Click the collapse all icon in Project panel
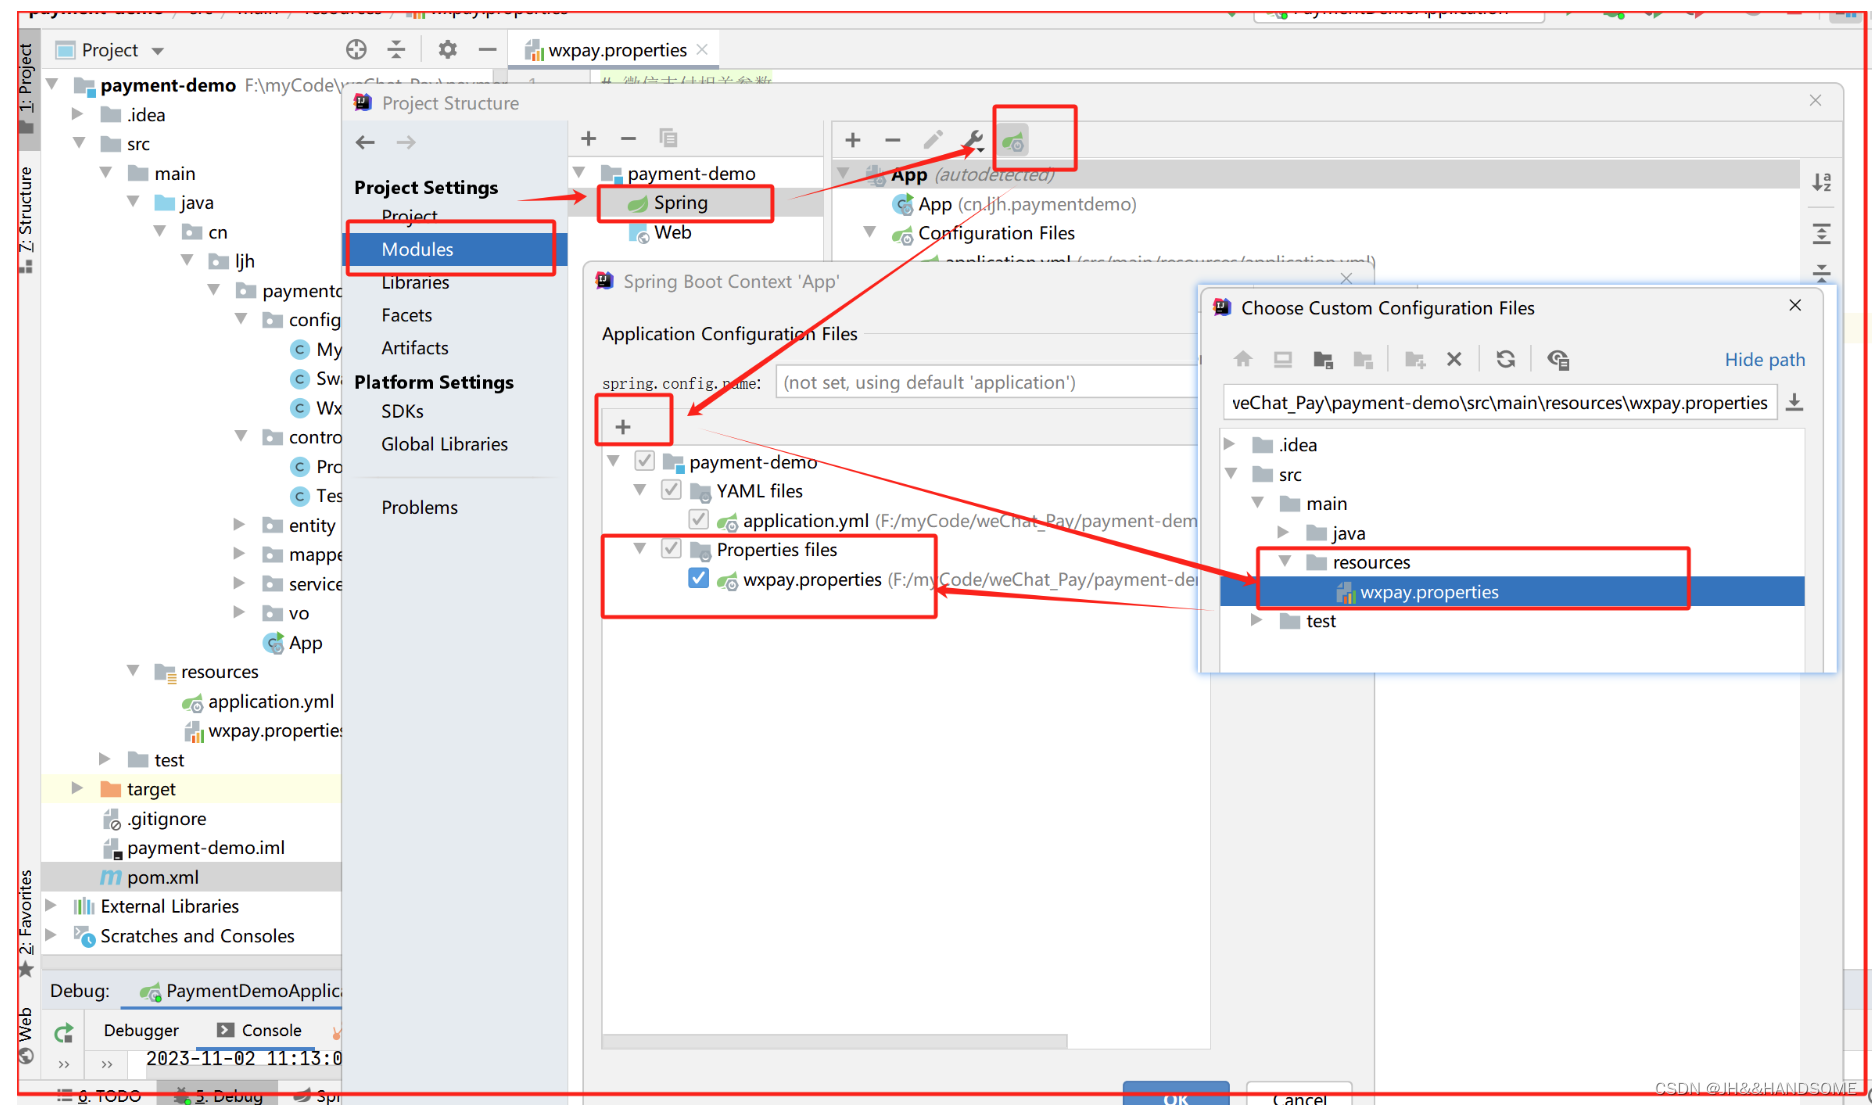This screenshot has height=1105, width=1872. coord(397,49)
